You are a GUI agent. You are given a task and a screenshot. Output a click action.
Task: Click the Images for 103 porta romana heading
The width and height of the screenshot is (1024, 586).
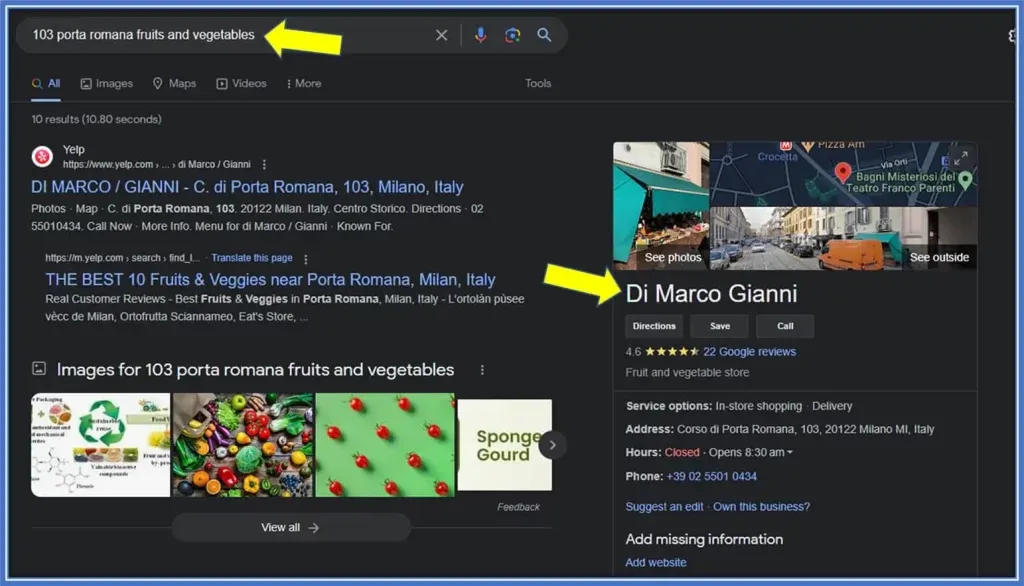click(x=255, y=370)
